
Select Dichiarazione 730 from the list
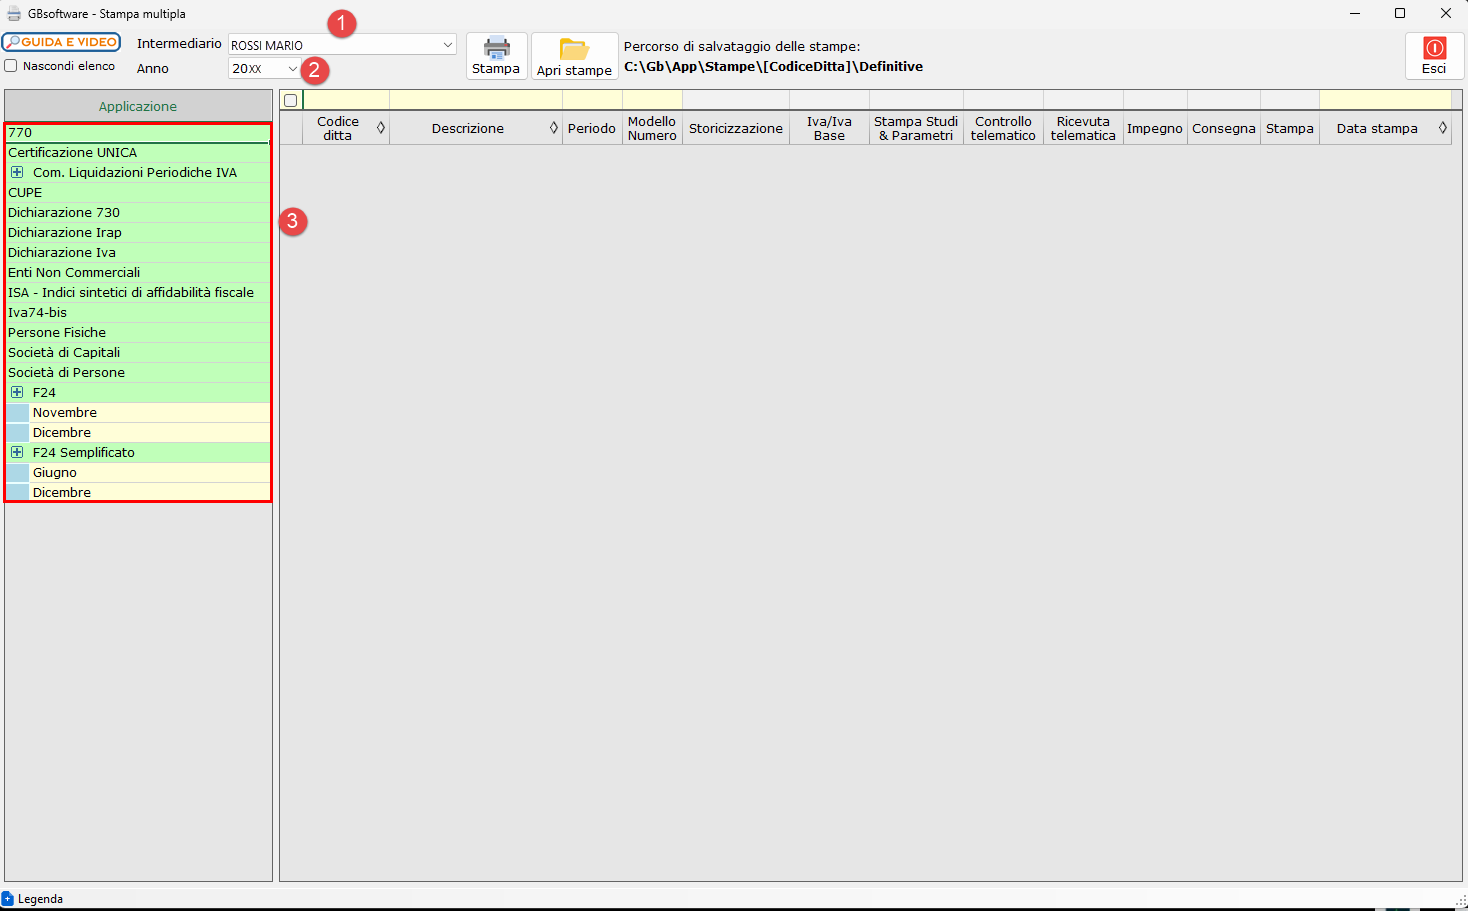[x=64, y=213]
